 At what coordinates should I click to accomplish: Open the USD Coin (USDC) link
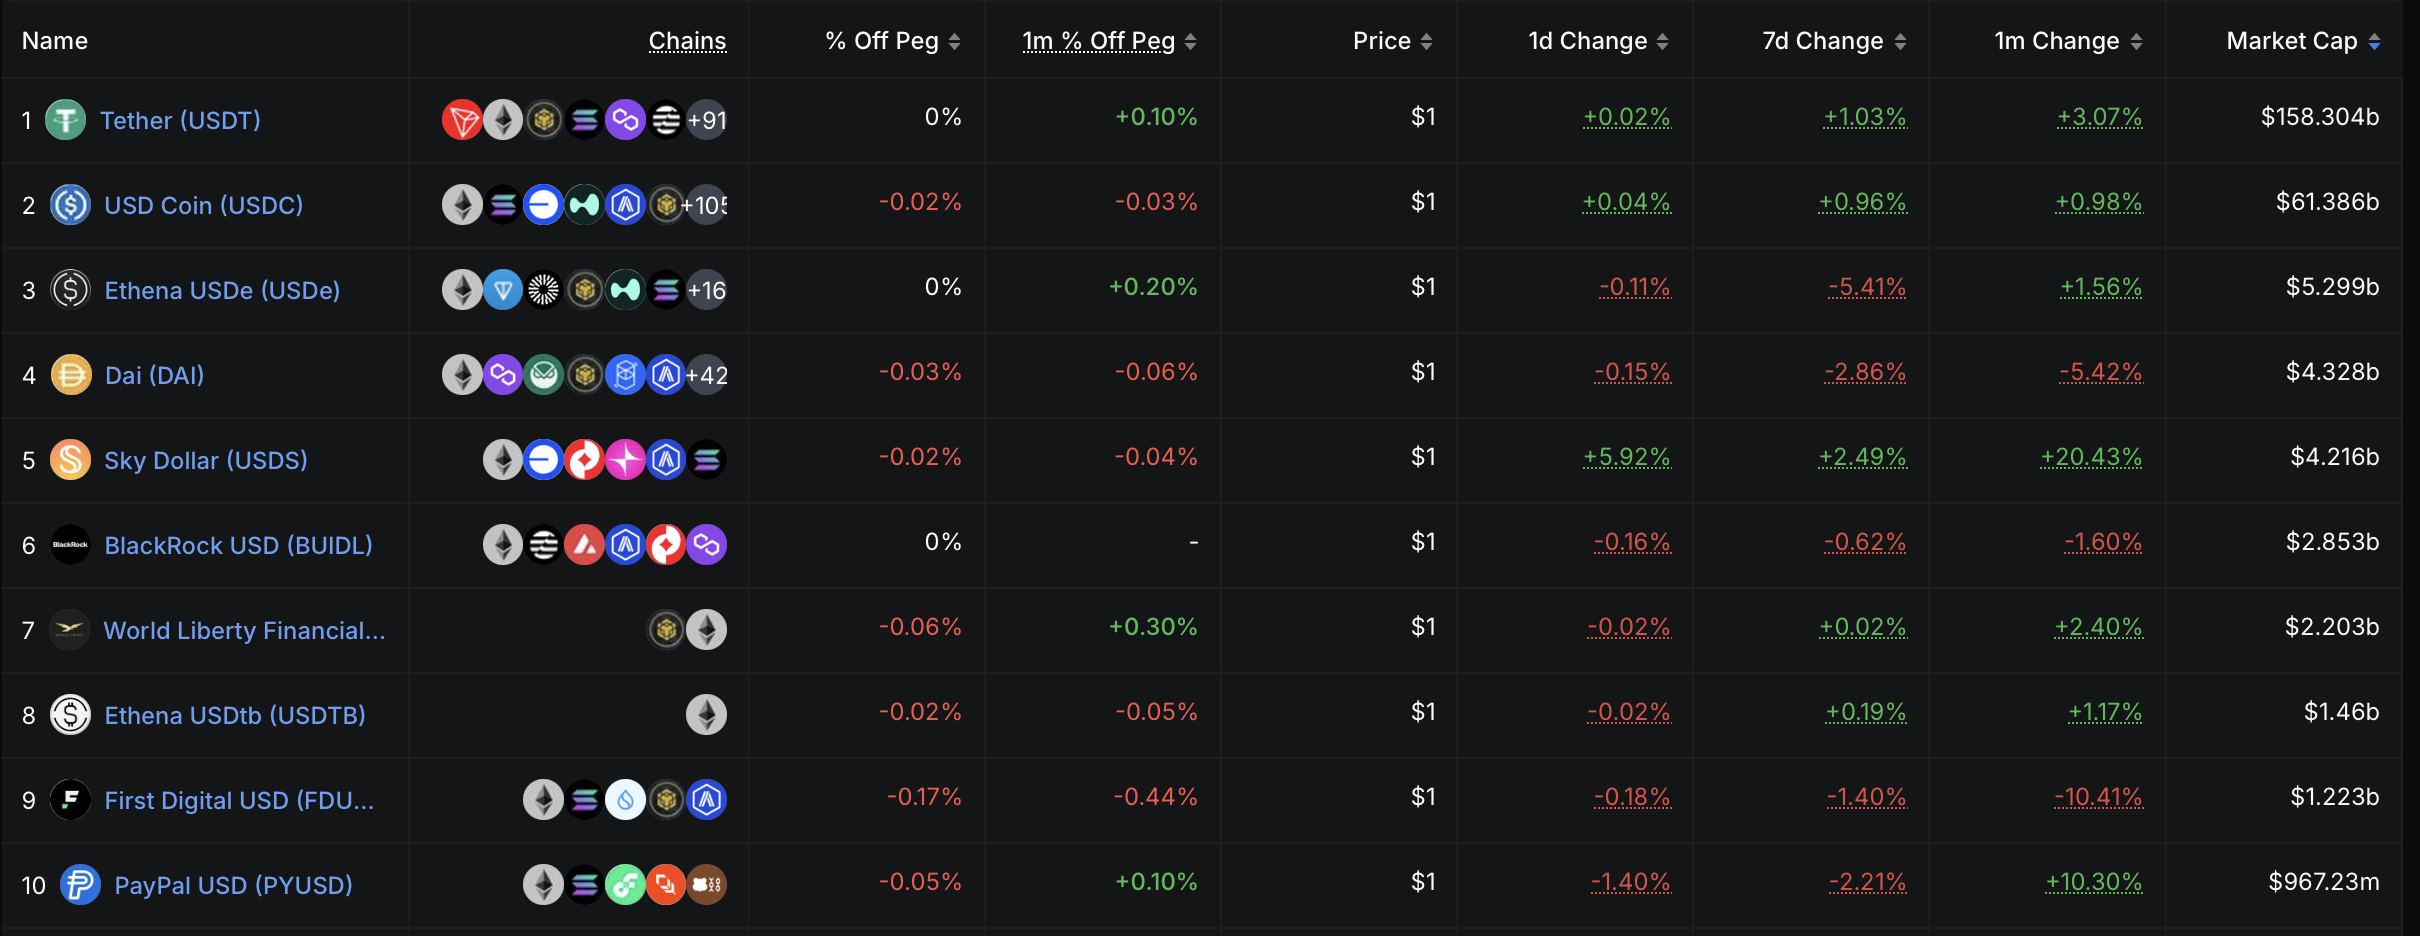(x=204, y=205)
